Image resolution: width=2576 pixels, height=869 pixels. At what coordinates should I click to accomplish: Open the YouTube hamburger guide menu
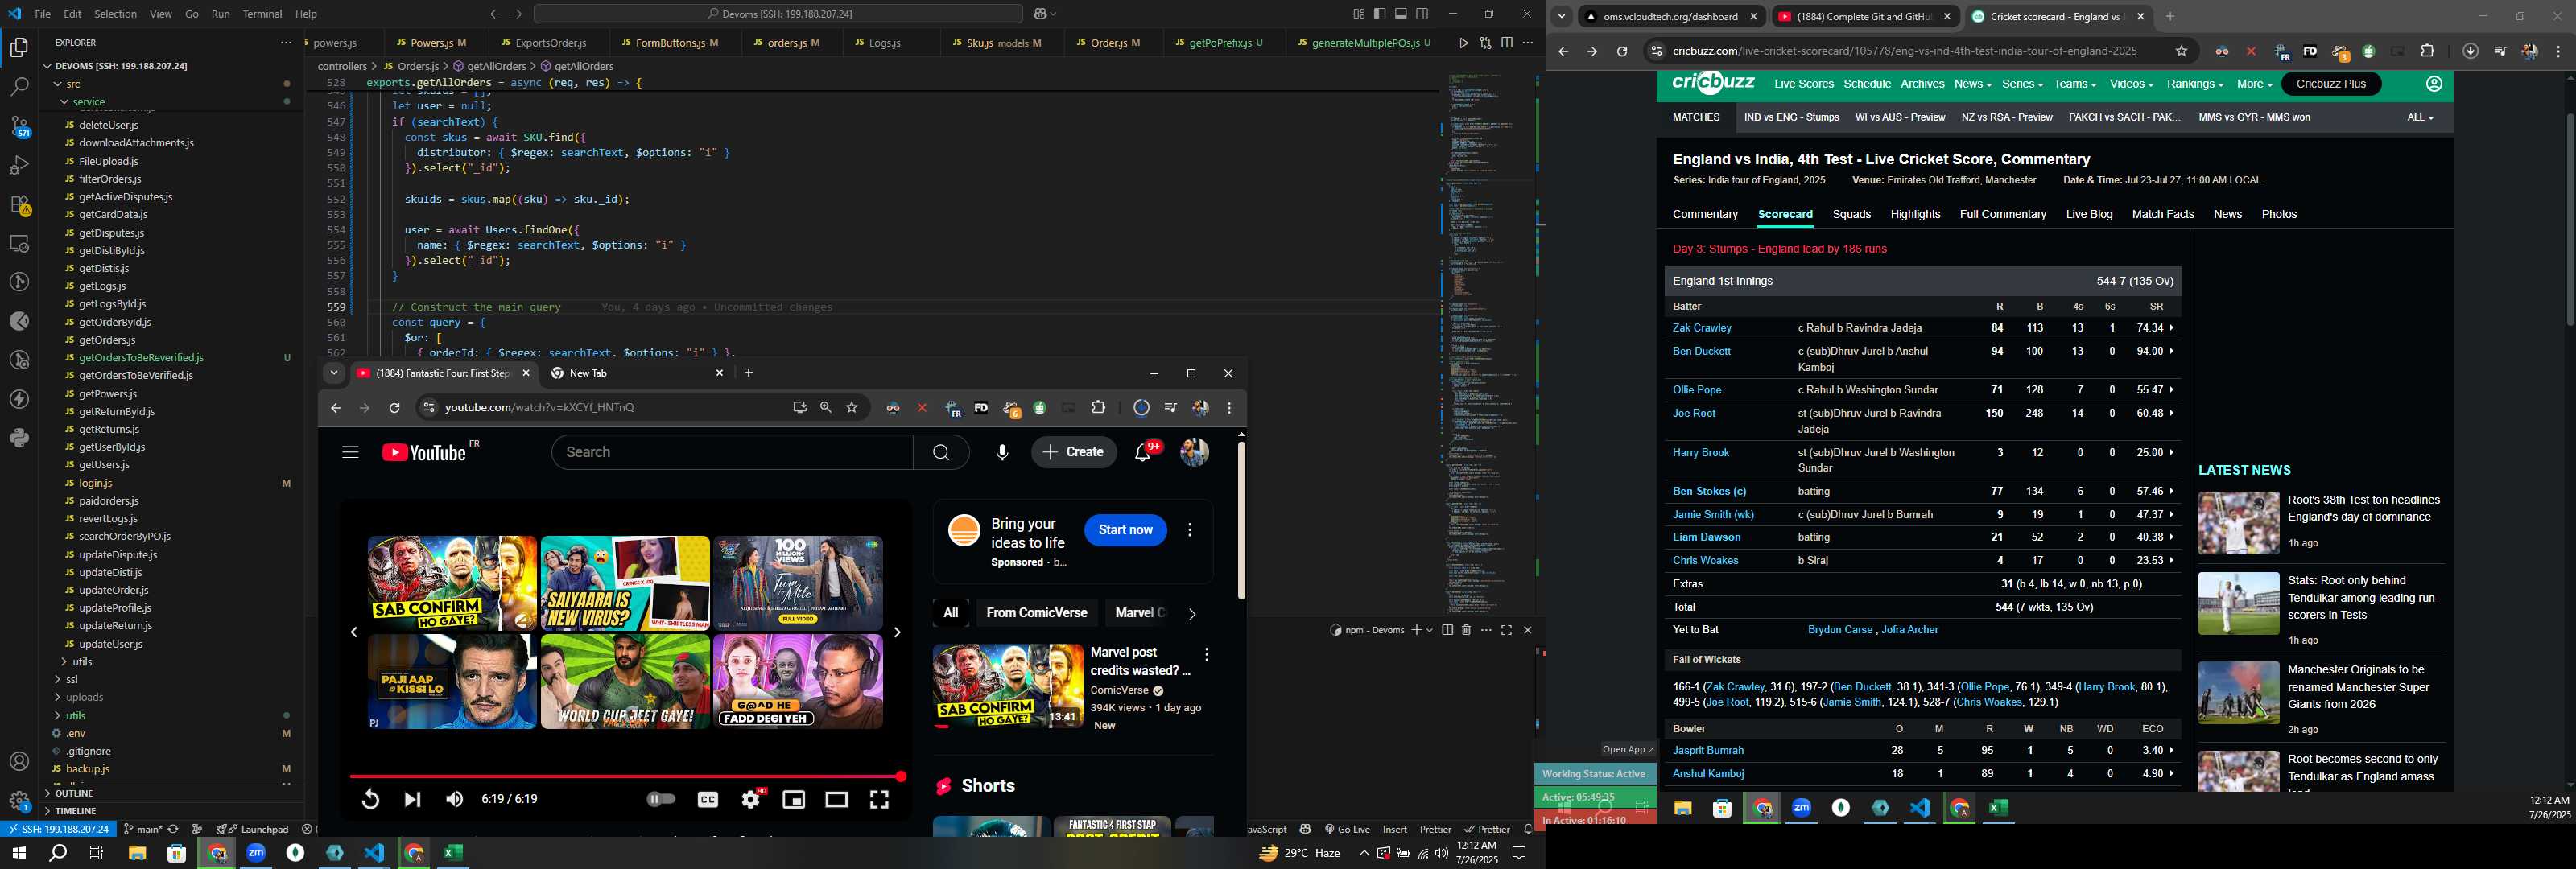coord(350,452)
